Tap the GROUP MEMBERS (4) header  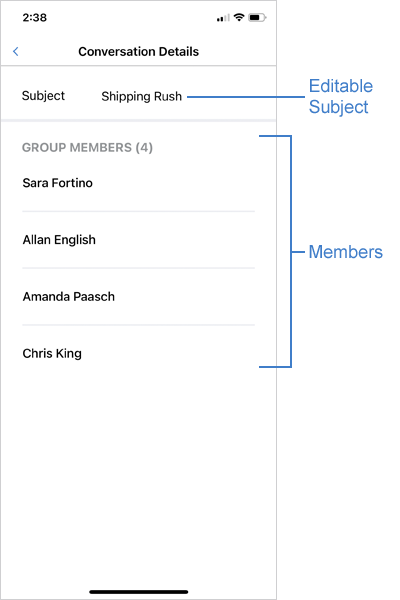click(87, 147)
